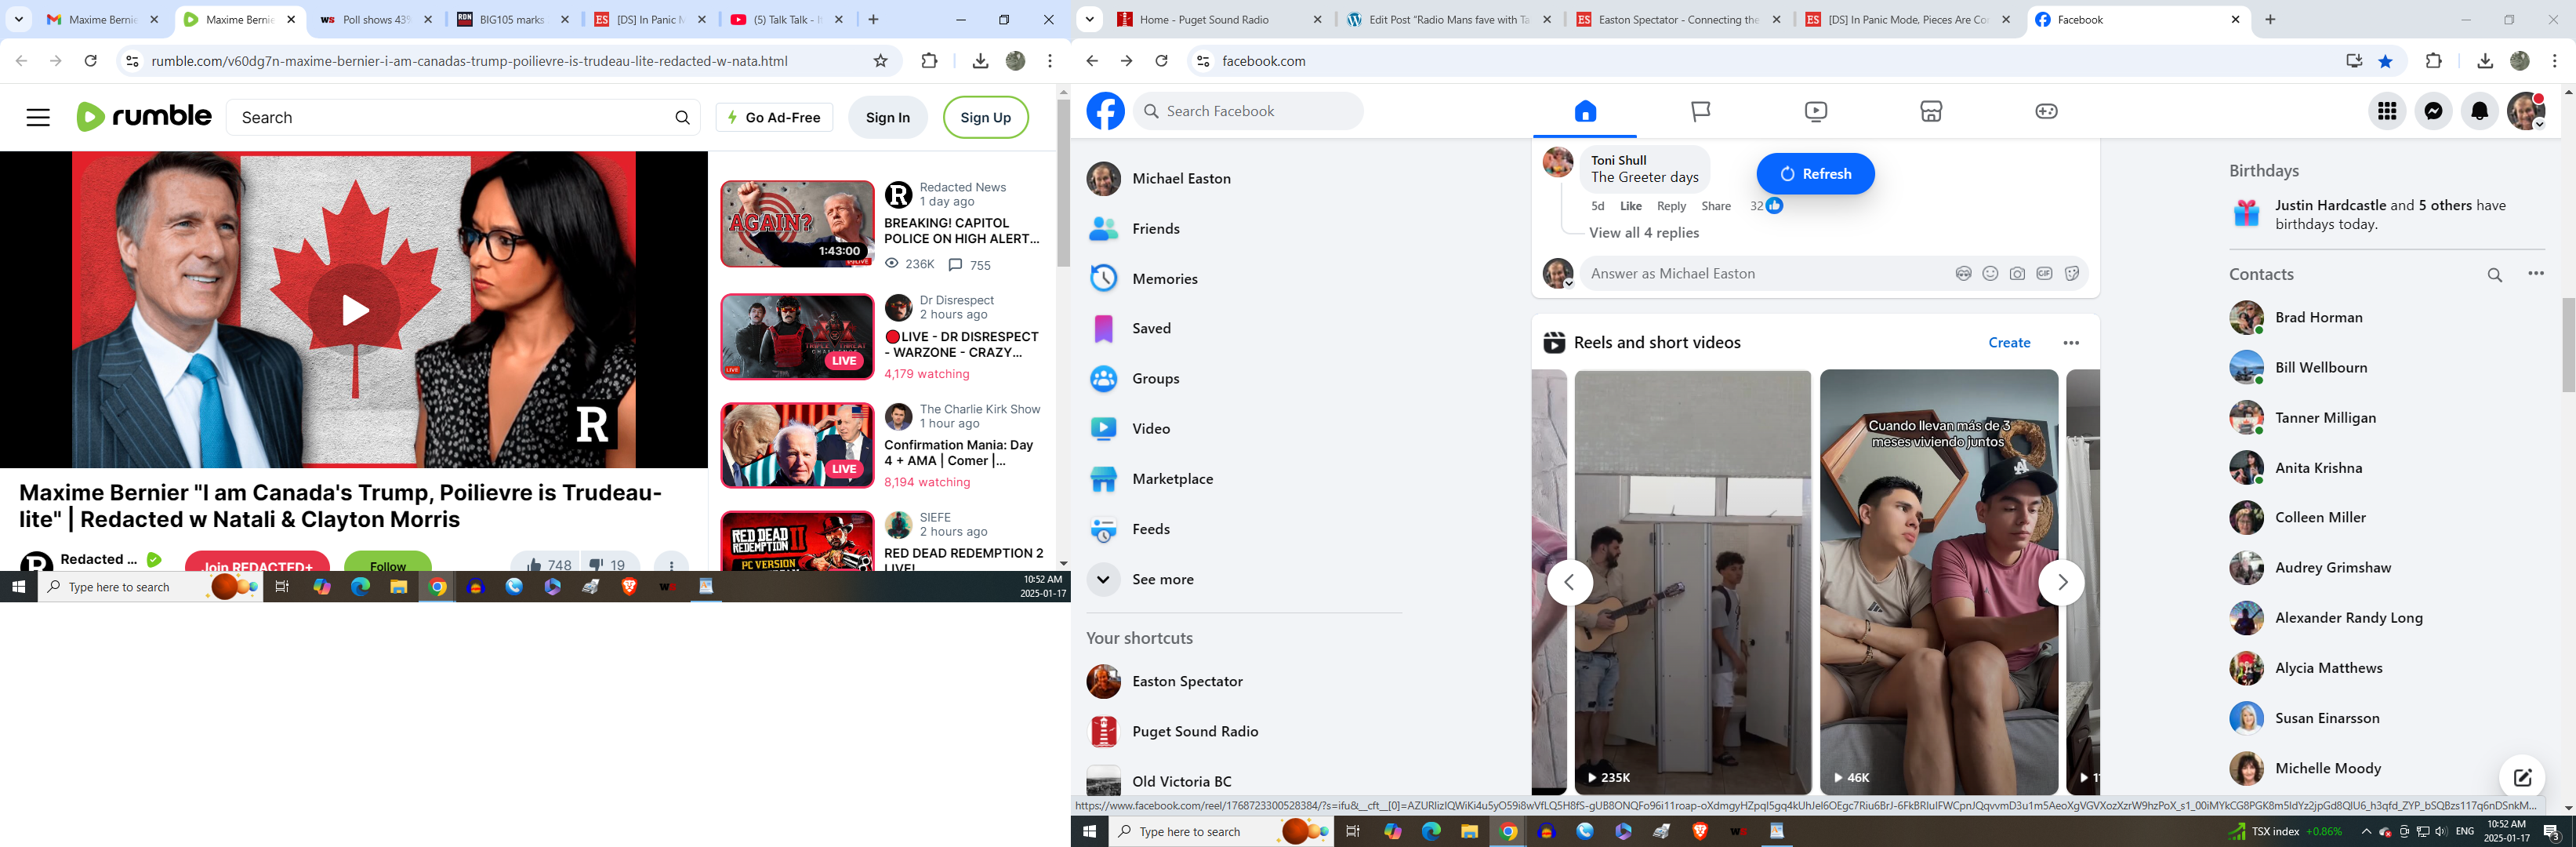Viewport: 2576px width, 847px height.
Task: Bookmark Rumble page with star icon
Action: tap(880, 61)
